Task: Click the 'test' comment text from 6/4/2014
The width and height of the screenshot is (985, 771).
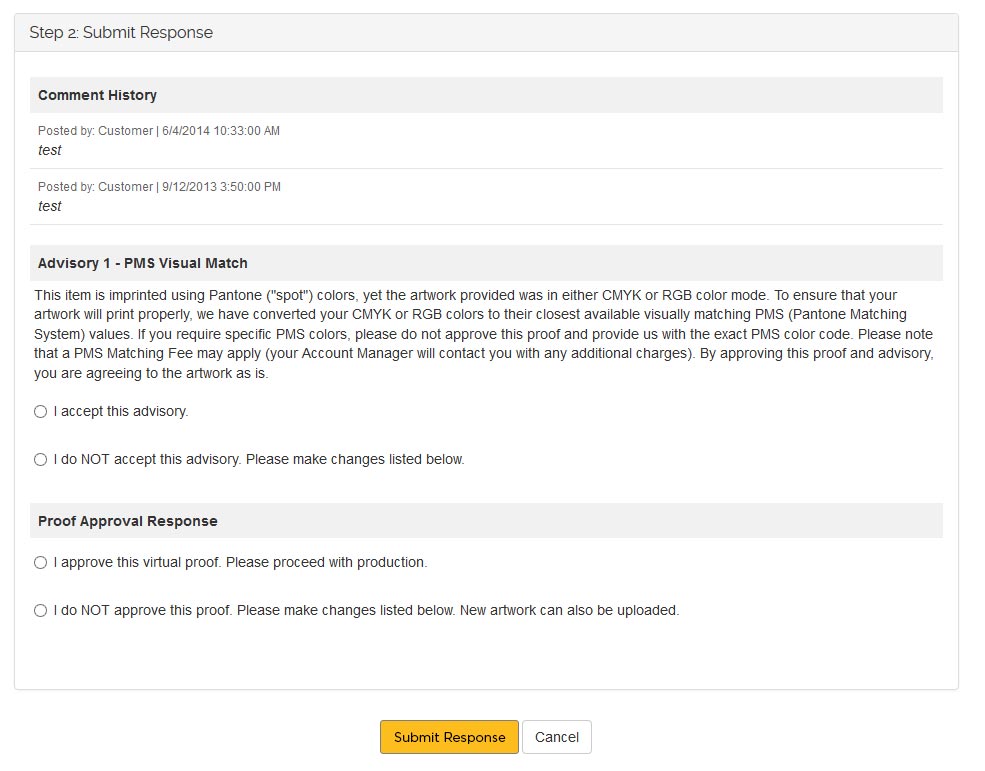Action: click(x=50, y=150)
